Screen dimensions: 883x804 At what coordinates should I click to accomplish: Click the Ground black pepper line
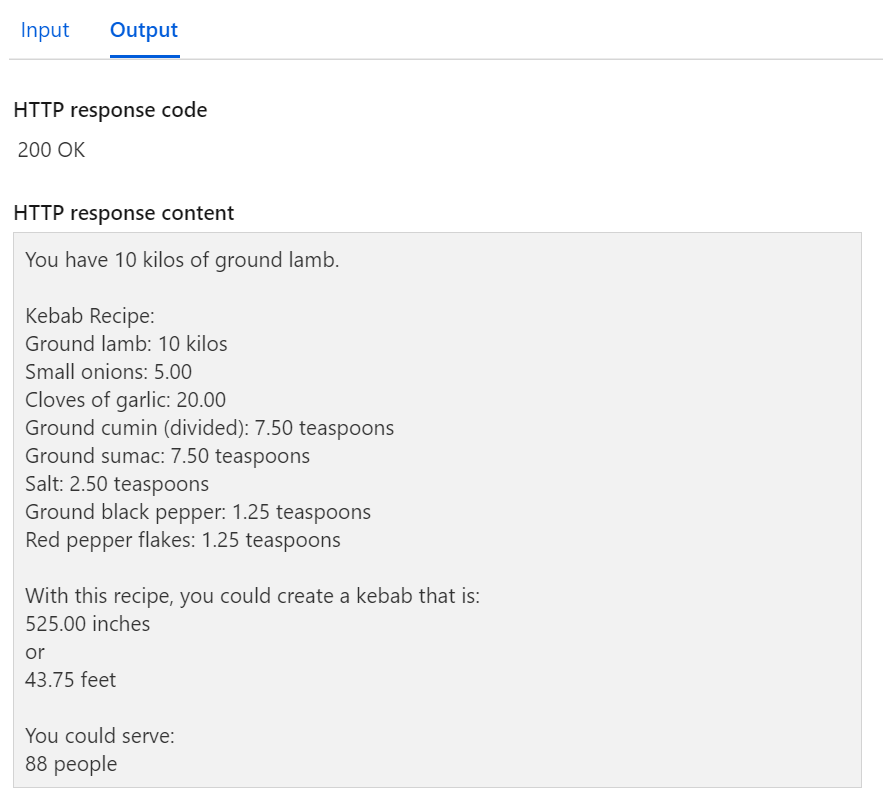click(198, 512)
